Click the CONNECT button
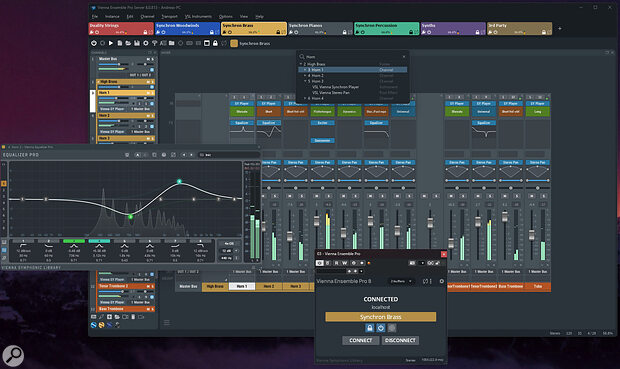The width and height of the screenshot is (620, 369). (361, 340)
